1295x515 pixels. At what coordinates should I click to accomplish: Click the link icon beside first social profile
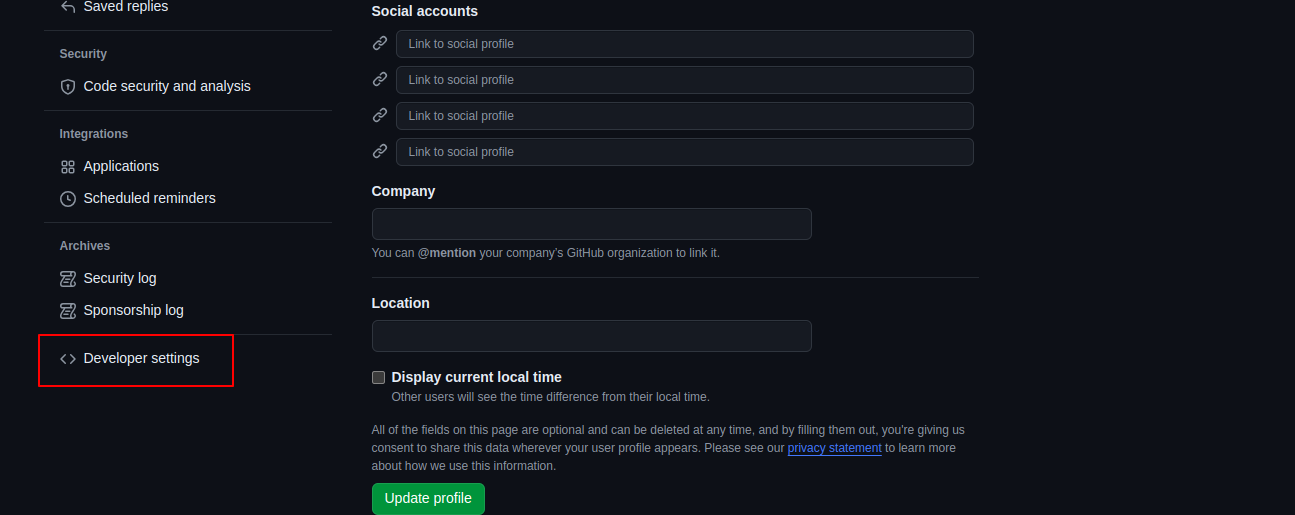(380, 44)
